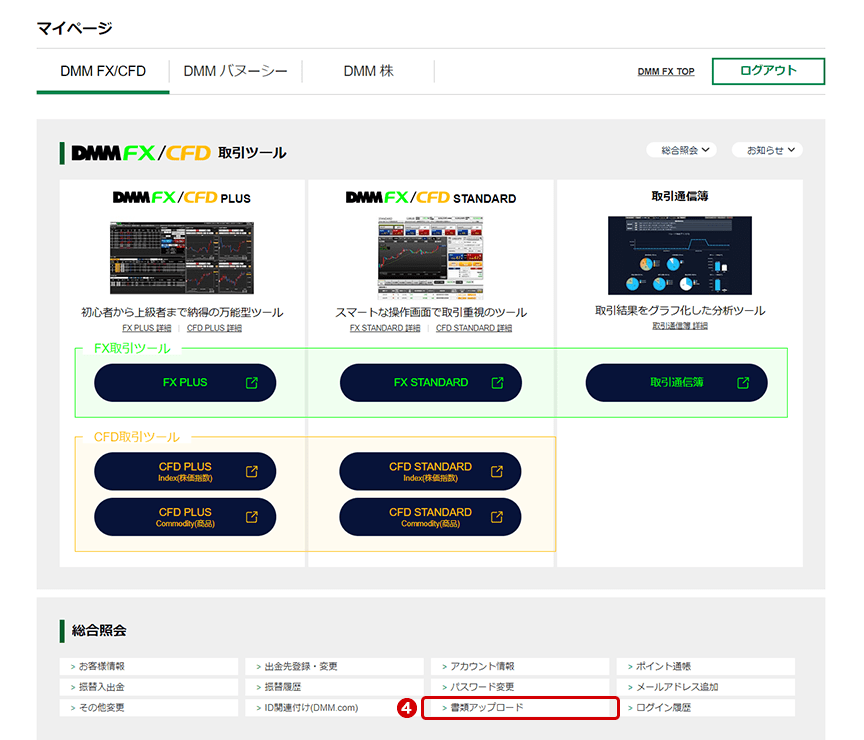Open 書類アップロード page
Screen dimensions: 864x740
520,707
